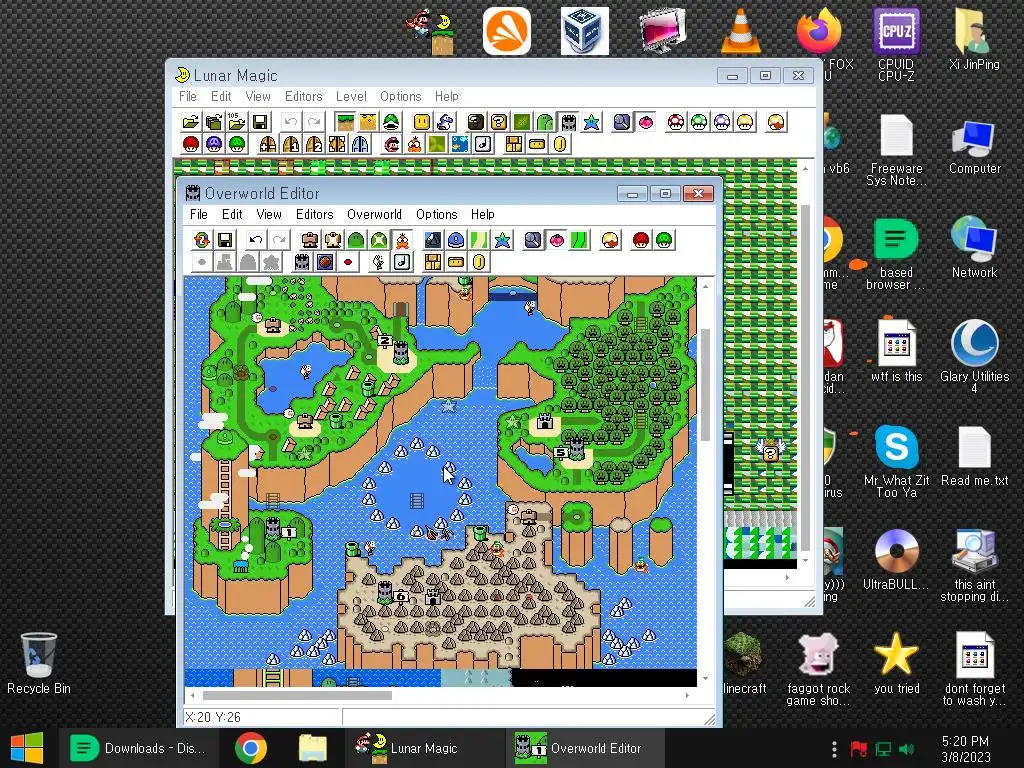
Task: Toggle the magnifier icon in Lunar Magic toolbar
Action: coord(622,122)
